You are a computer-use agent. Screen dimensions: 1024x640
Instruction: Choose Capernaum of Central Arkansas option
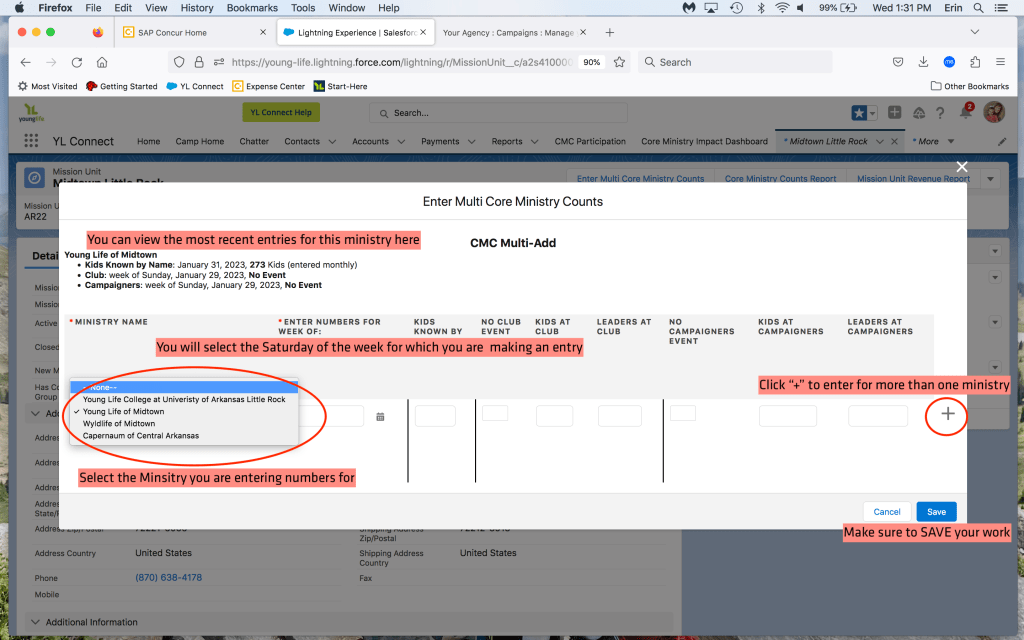coord(141,435)
